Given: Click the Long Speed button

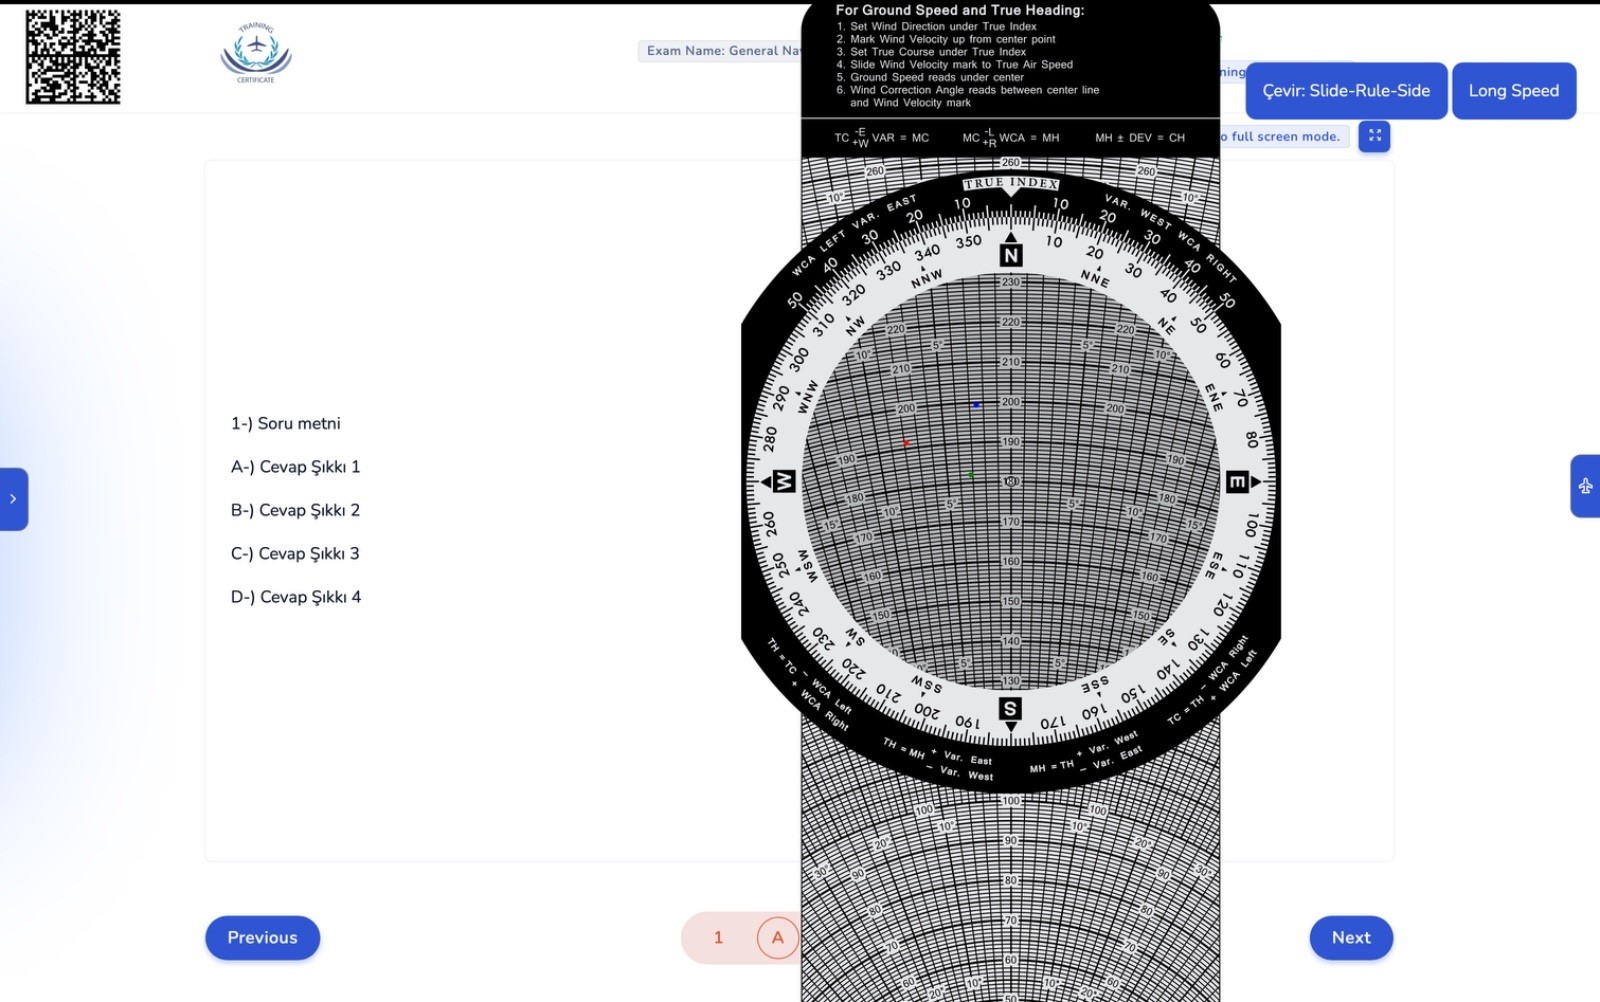Looking at the screenshot, I should click(x=1513, y=91).
